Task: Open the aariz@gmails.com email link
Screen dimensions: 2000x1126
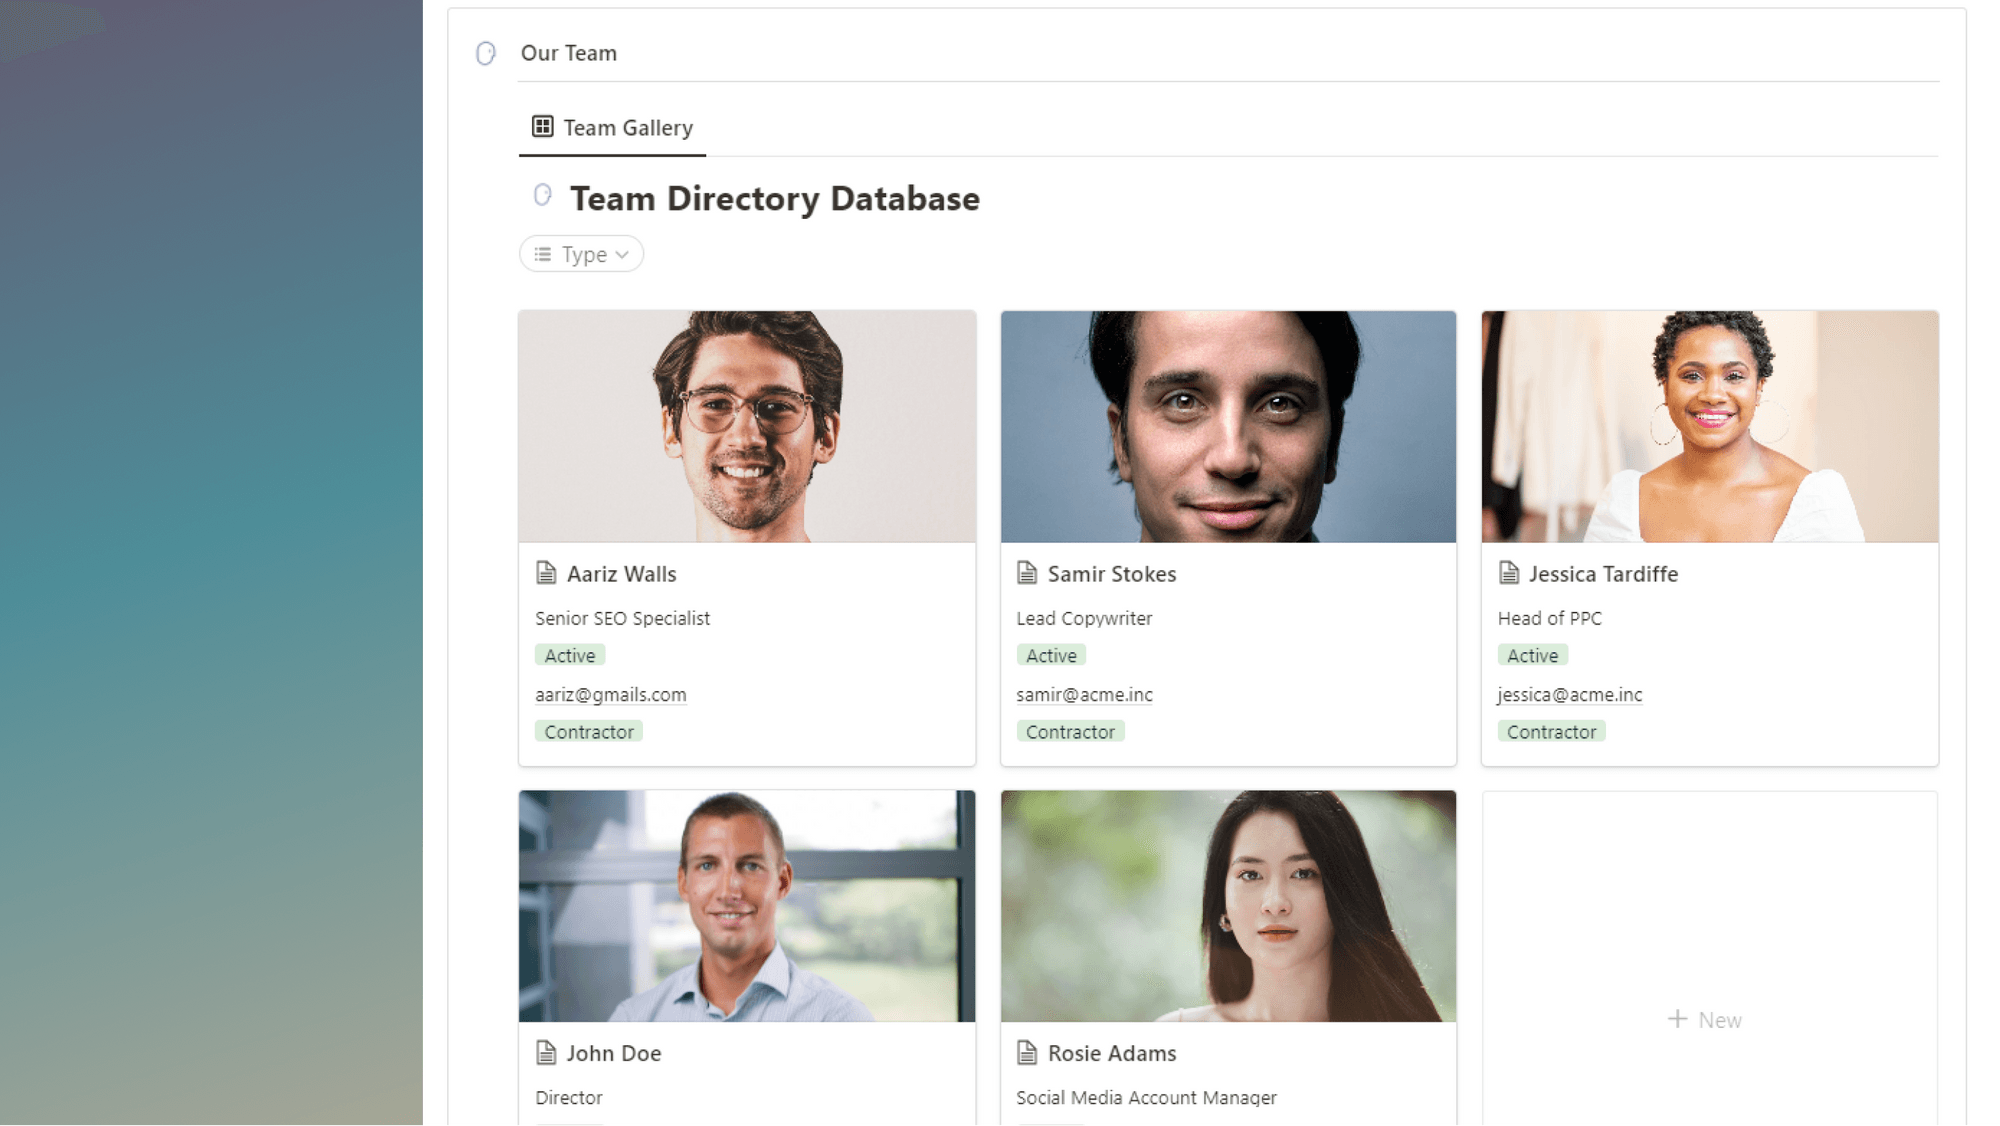Action: (x=610, y=694)
